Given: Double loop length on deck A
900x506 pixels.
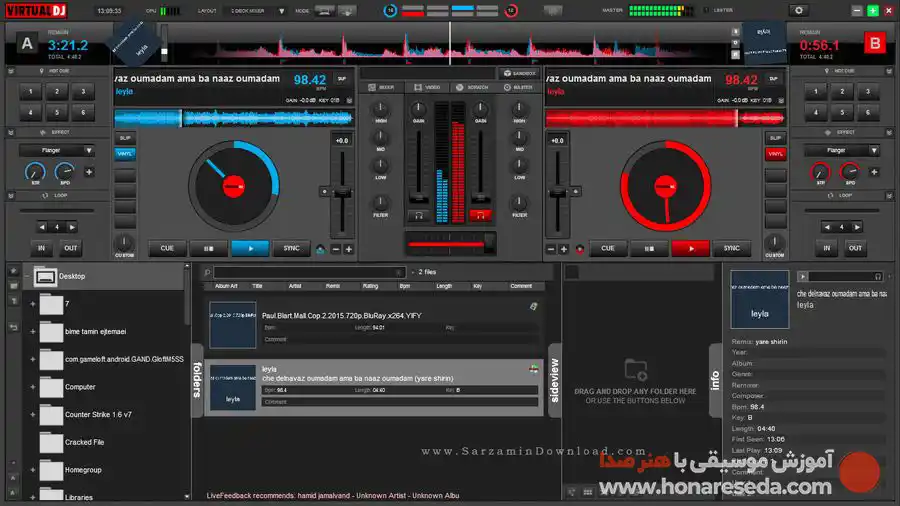Looking at the screenshot, I should coord(72,227).
